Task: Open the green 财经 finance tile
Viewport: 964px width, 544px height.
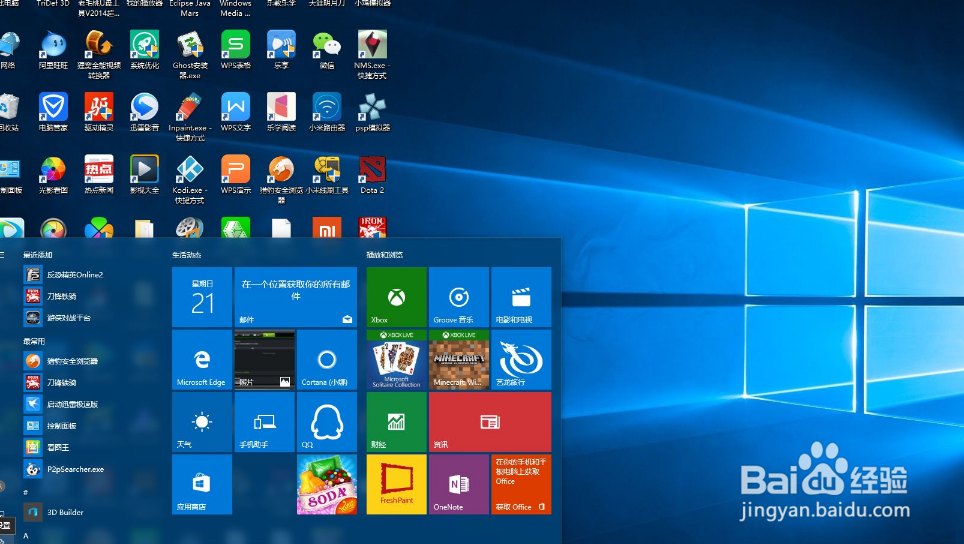Action: click(397, 422)
